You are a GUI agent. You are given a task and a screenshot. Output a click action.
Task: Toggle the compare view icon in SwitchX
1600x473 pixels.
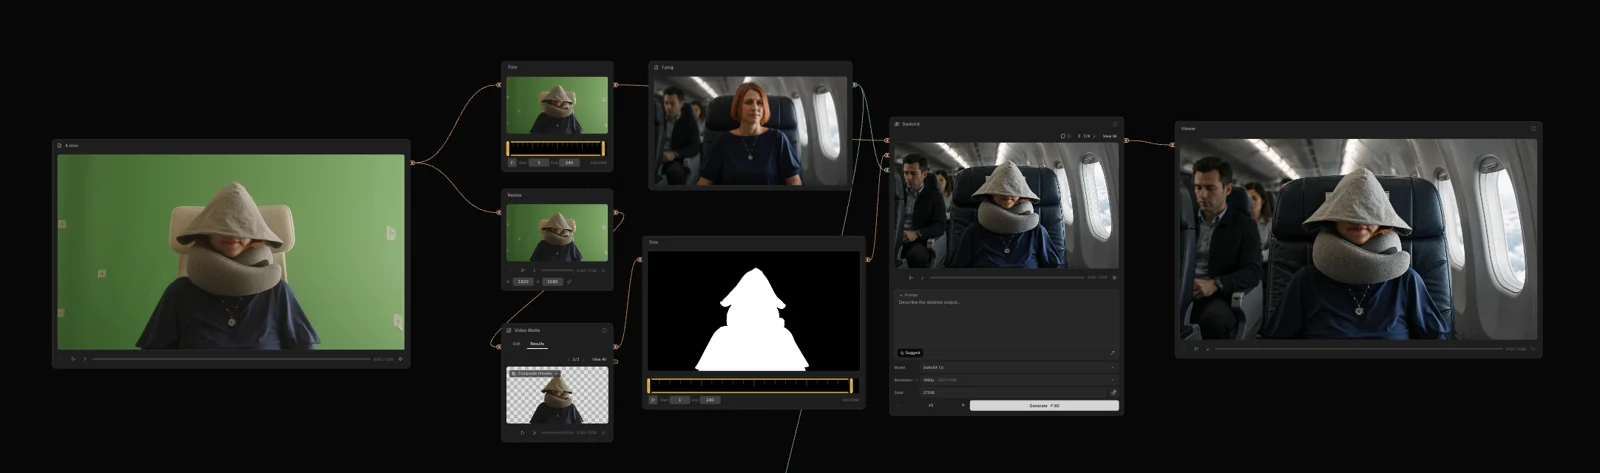[1069, 136]
